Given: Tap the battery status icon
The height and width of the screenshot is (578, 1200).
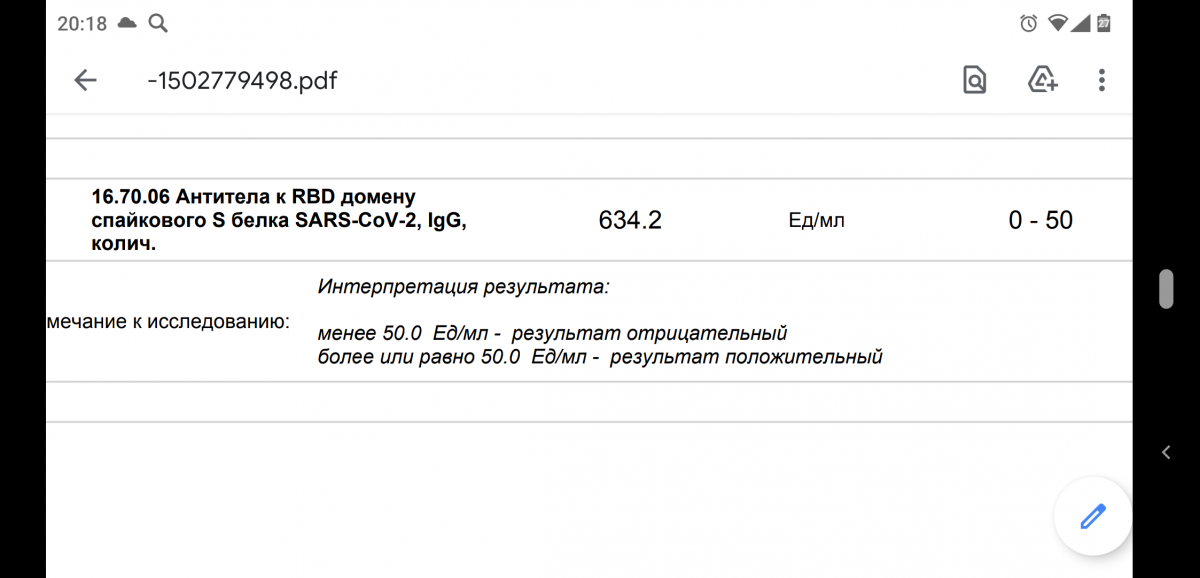Looking at the screenshot, I should click(1104, 23).
